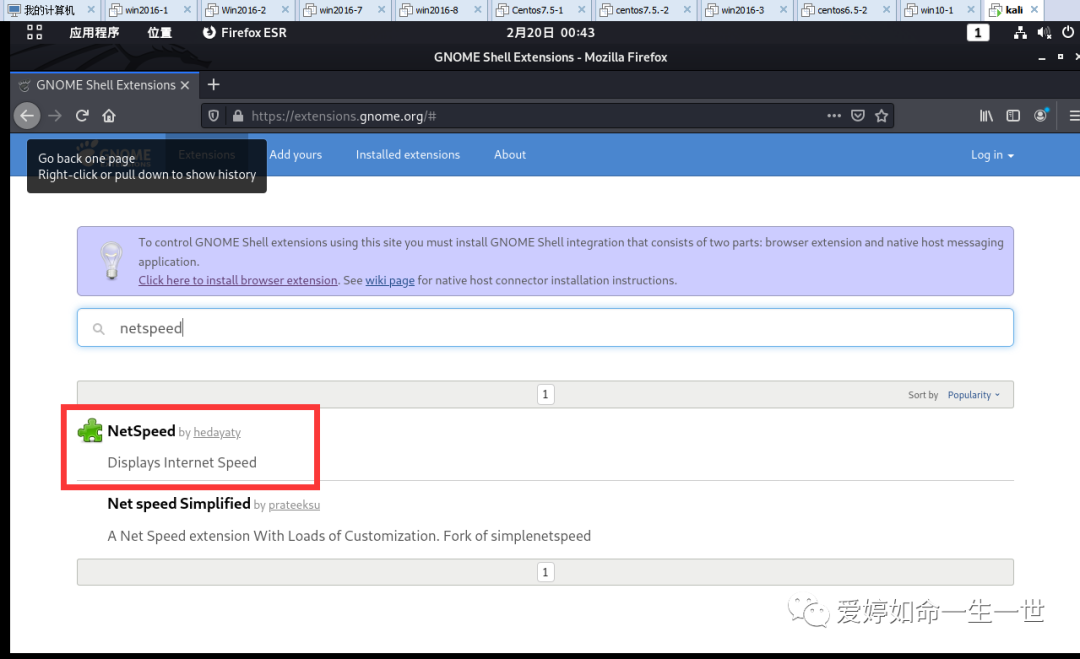Open a new browser tab
Viewport: 1080px width, 659px height.
pyautogui.click(x=214, y=84)
